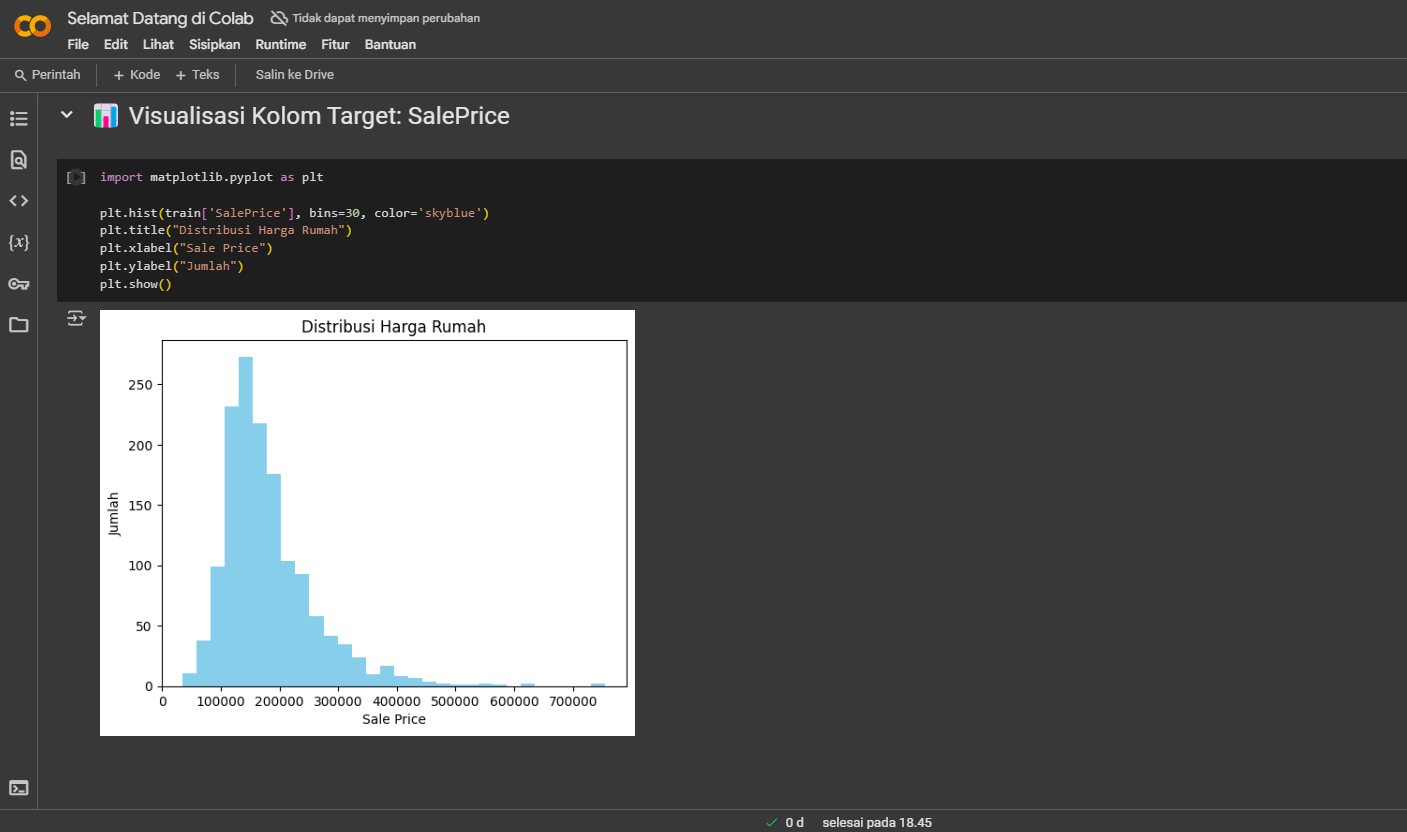This screenshot has width=1407, height=832.
Task: Click the chart title Distribusi Harga Rumah
Action: pyautogui.click(x=394, y=327)
